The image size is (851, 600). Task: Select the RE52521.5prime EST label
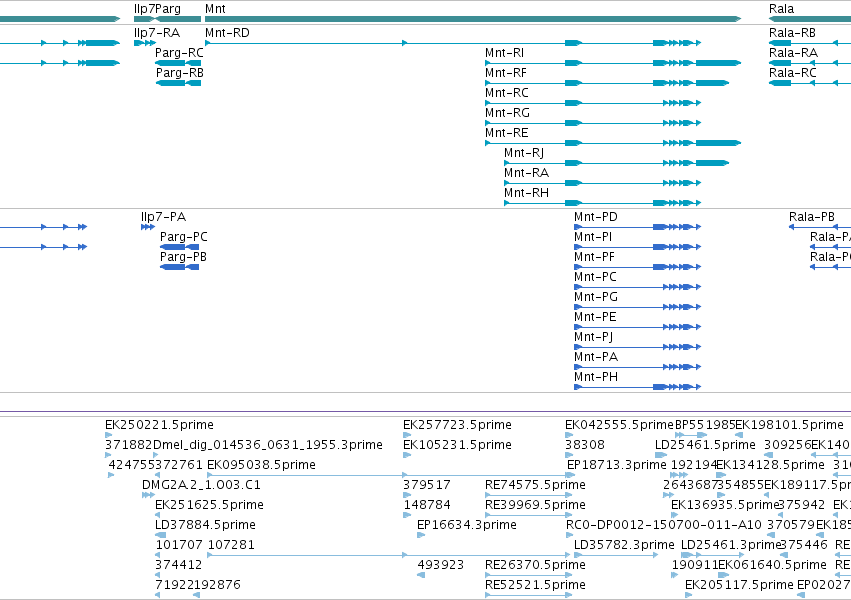[535, 585]
